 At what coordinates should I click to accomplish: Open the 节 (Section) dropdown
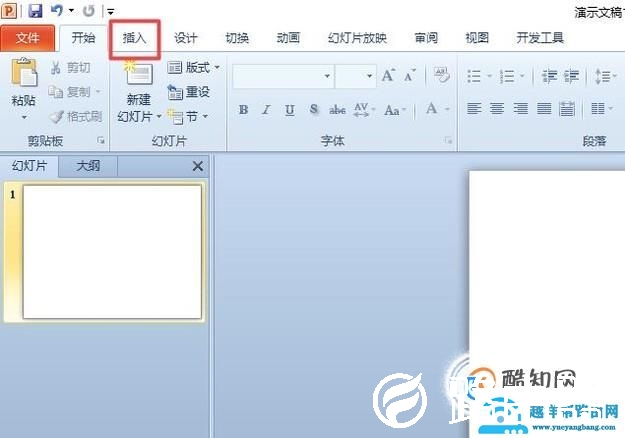coord(187,117)
